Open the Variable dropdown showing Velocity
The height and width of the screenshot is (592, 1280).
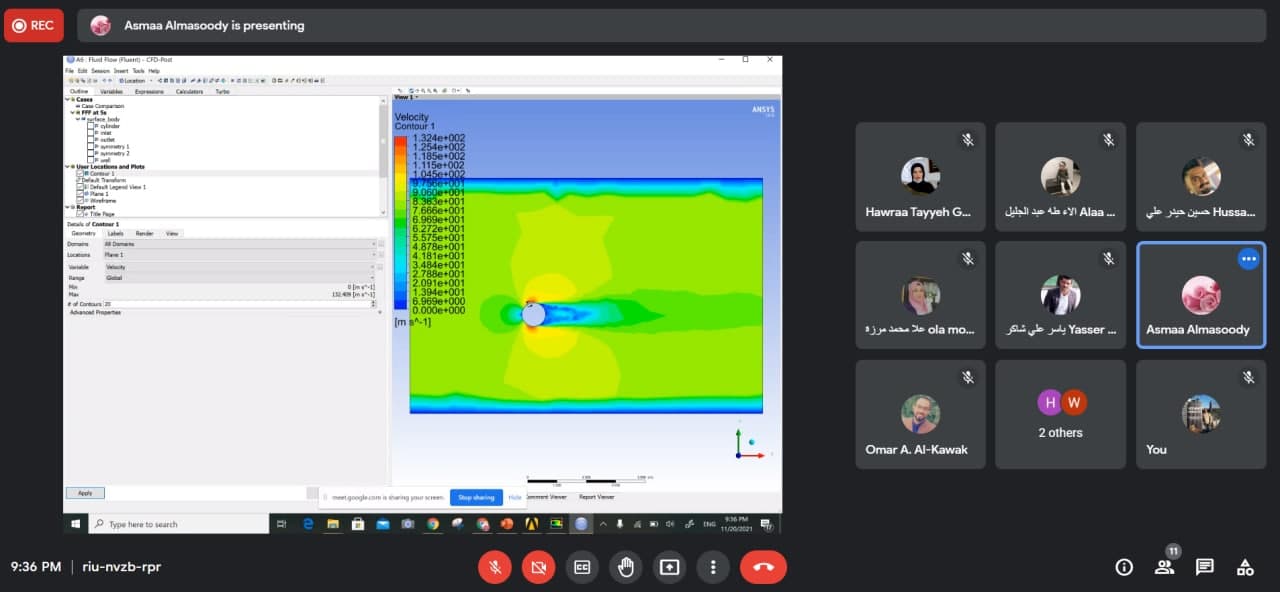[240, 267]
